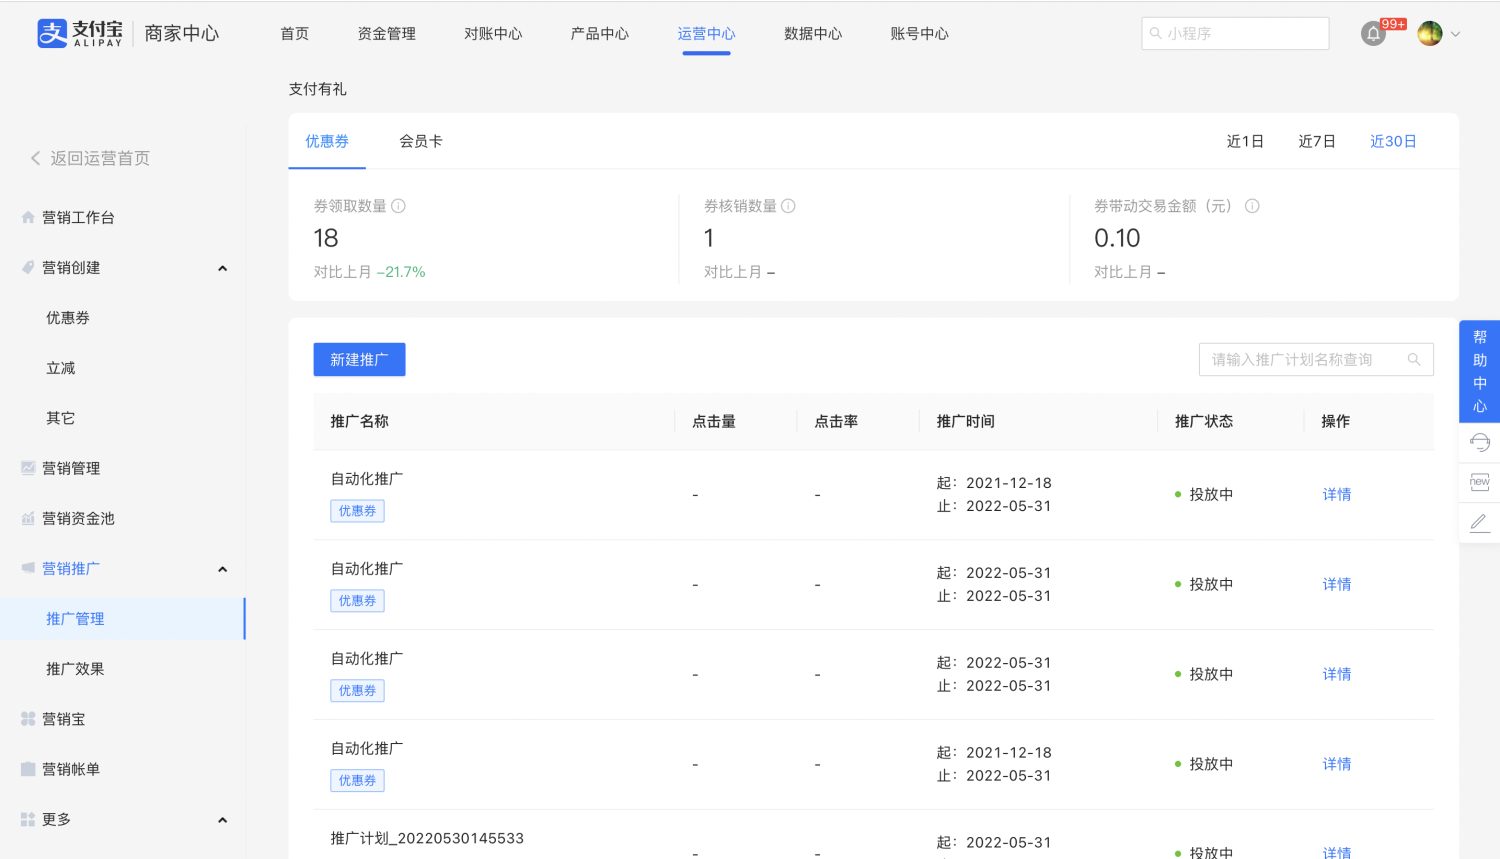1500x859 pixels.
Task: Click the search magnifier icon in top search
Action: [x=1156, y=33]
